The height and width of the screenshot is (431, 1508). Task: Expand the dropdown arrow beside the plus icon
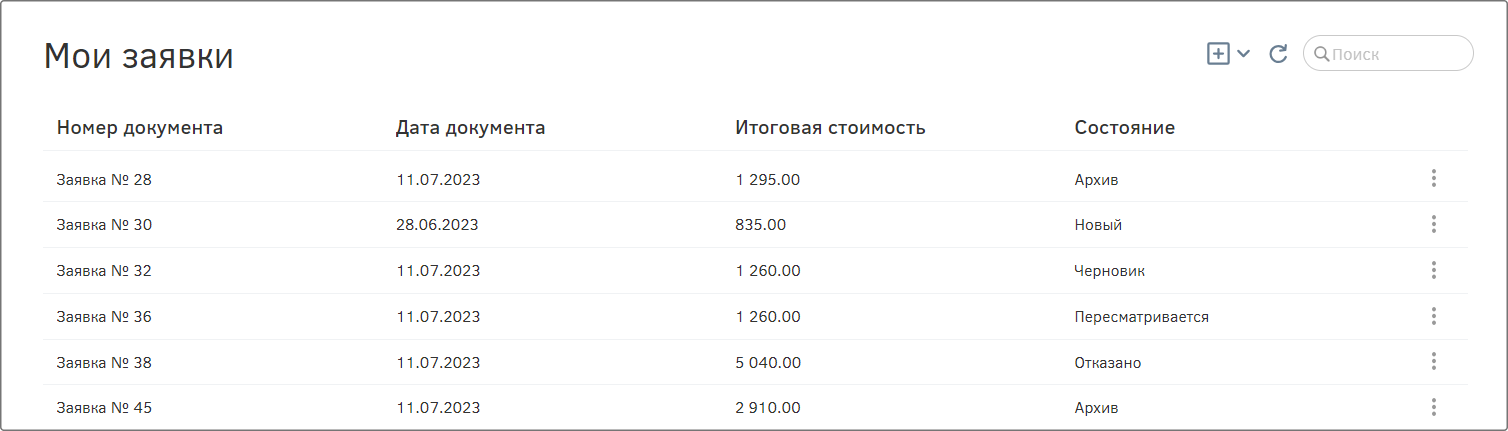[1244, 54]
